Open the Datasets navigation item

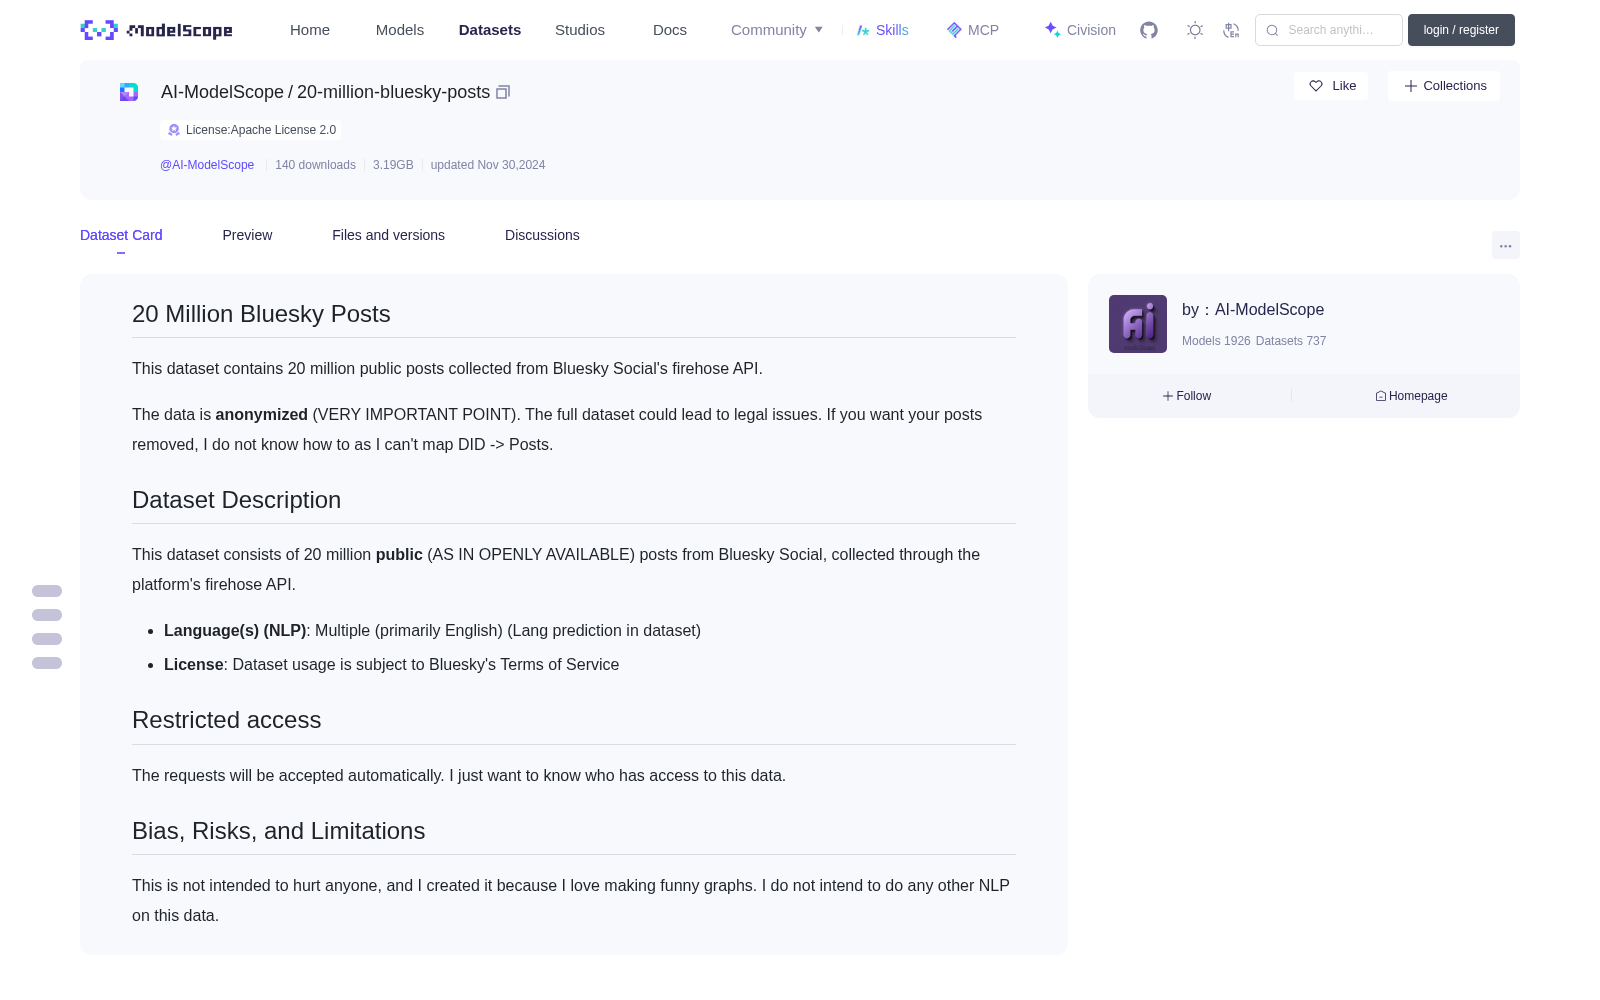coord(490,30)
